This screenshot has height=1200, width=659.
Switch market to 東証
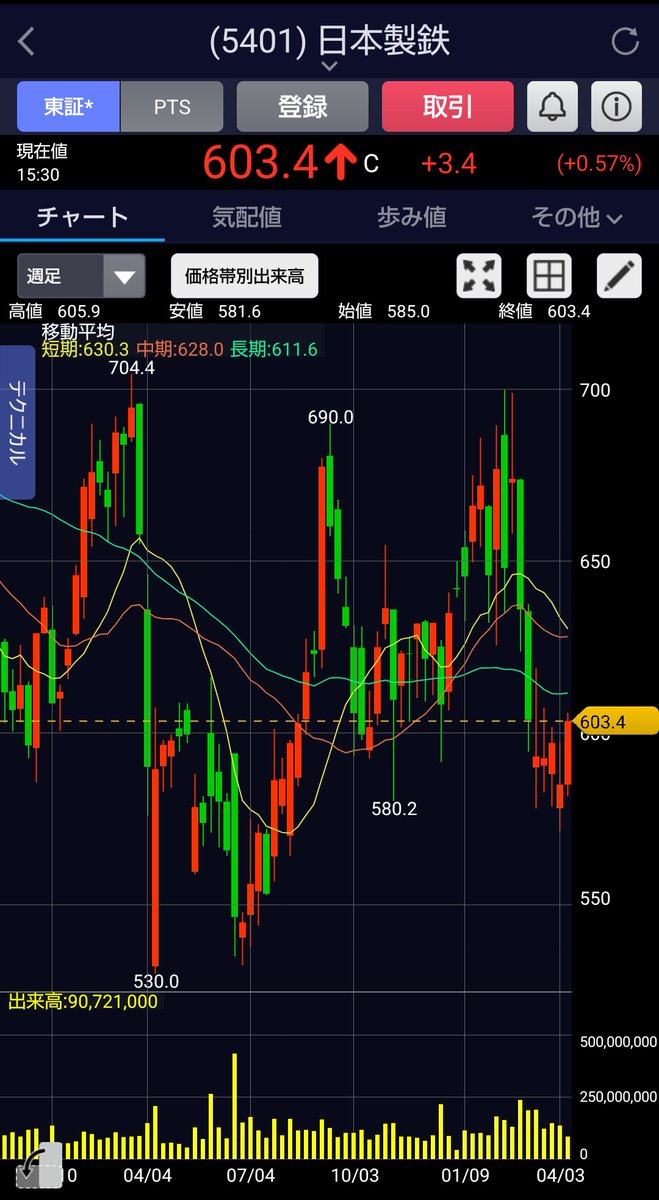coord(68,107)
